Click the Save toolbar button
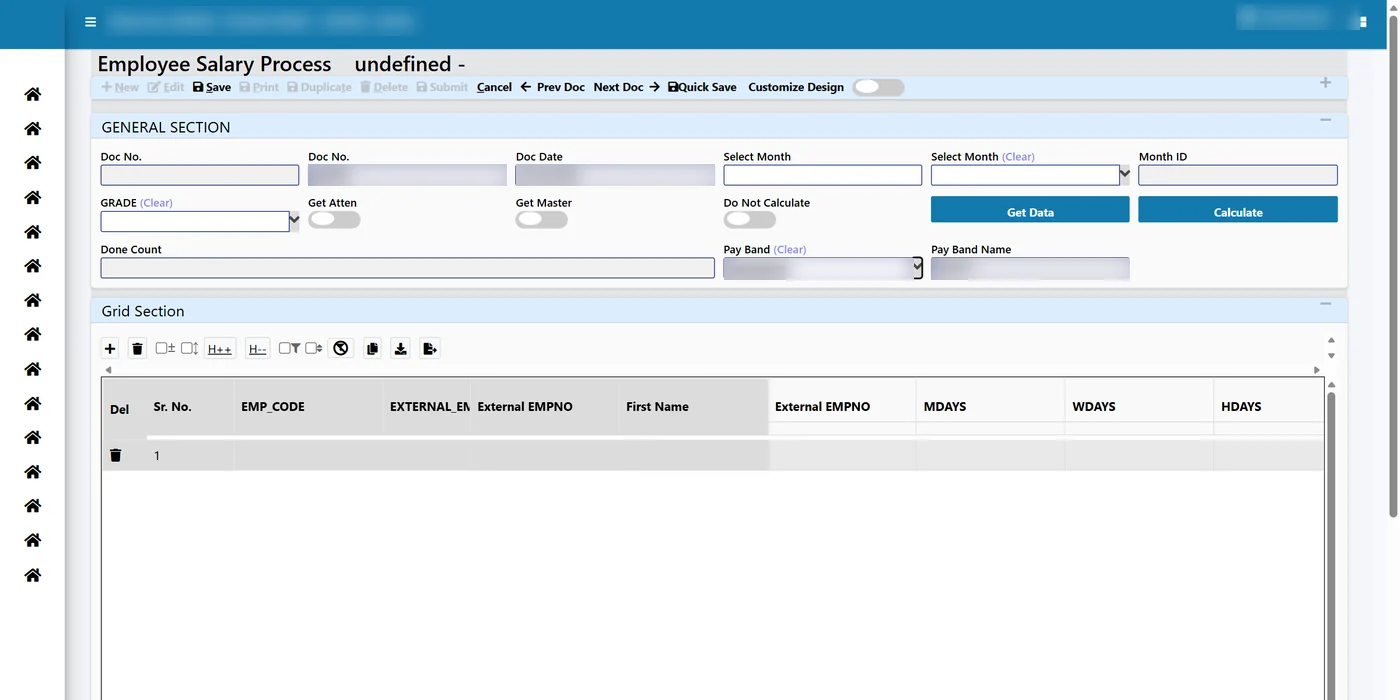Viewport: 1400px width, 700px height. 212,87
